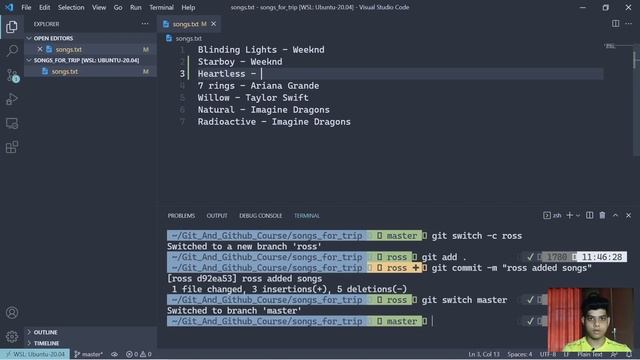The image size is (640, 360).
Task: Open the File menu
Action: pyautogui.click(x=26, y=7)
